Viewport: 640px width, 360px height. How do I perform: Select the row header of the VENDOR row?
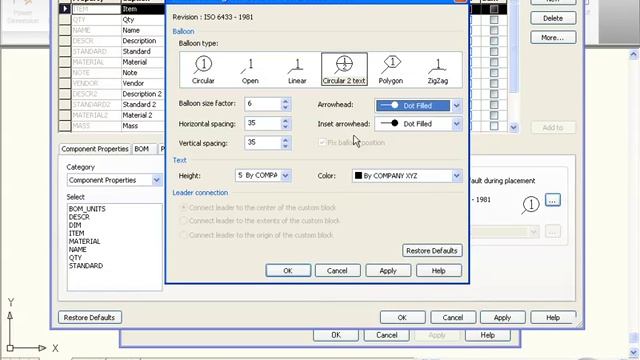coord(65,83)
